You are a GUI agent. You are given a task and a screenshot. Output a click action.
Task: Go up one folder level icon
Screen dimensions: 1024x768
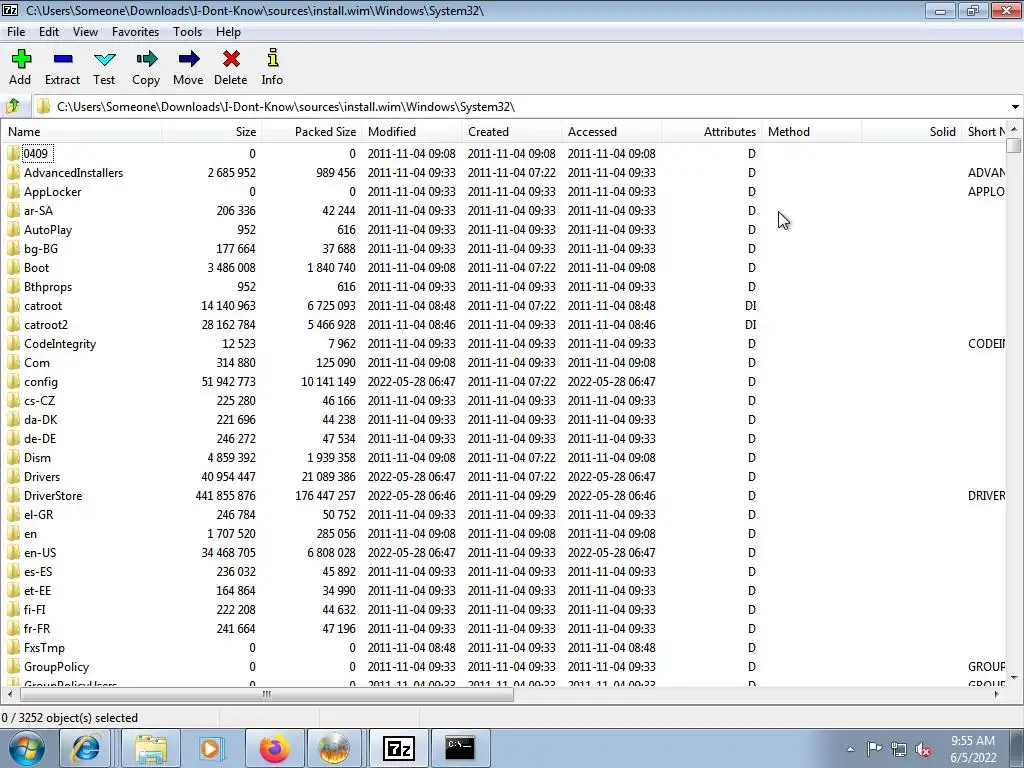(x=13, y=106)
